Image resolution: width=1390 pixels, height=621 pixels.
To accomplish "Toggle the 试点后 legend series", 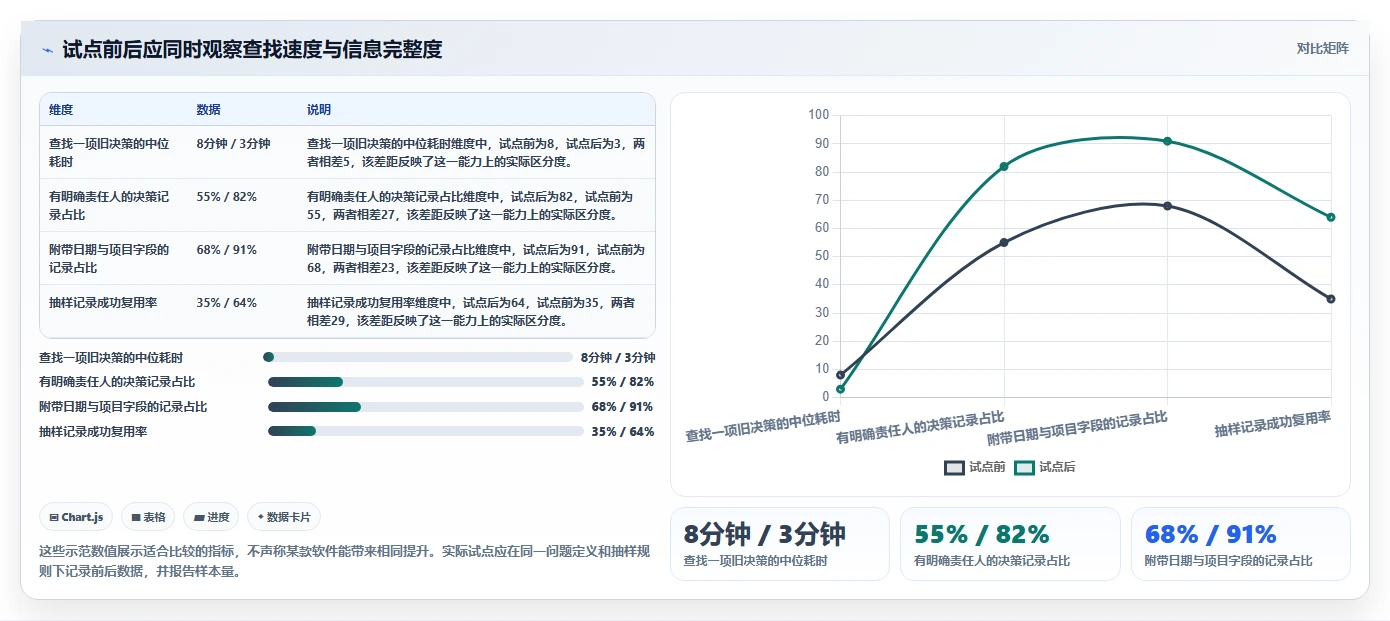I will [1045, 467].
